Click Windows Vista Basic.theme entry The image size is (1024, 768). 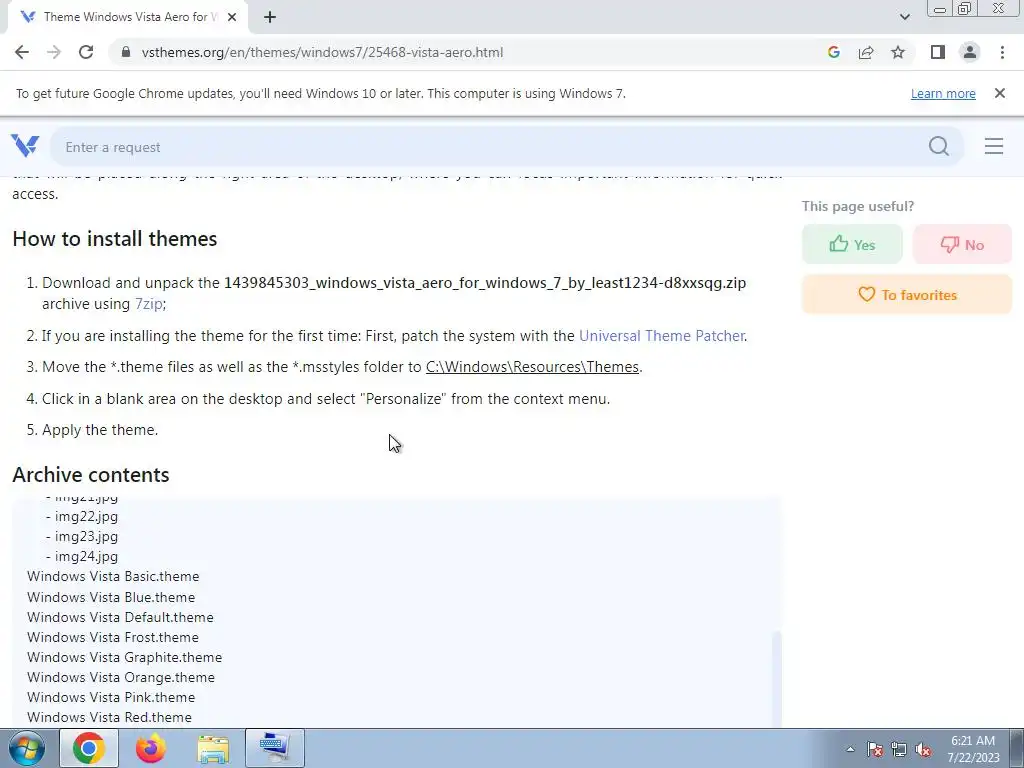pyautogui.click(x=113, y=577)
